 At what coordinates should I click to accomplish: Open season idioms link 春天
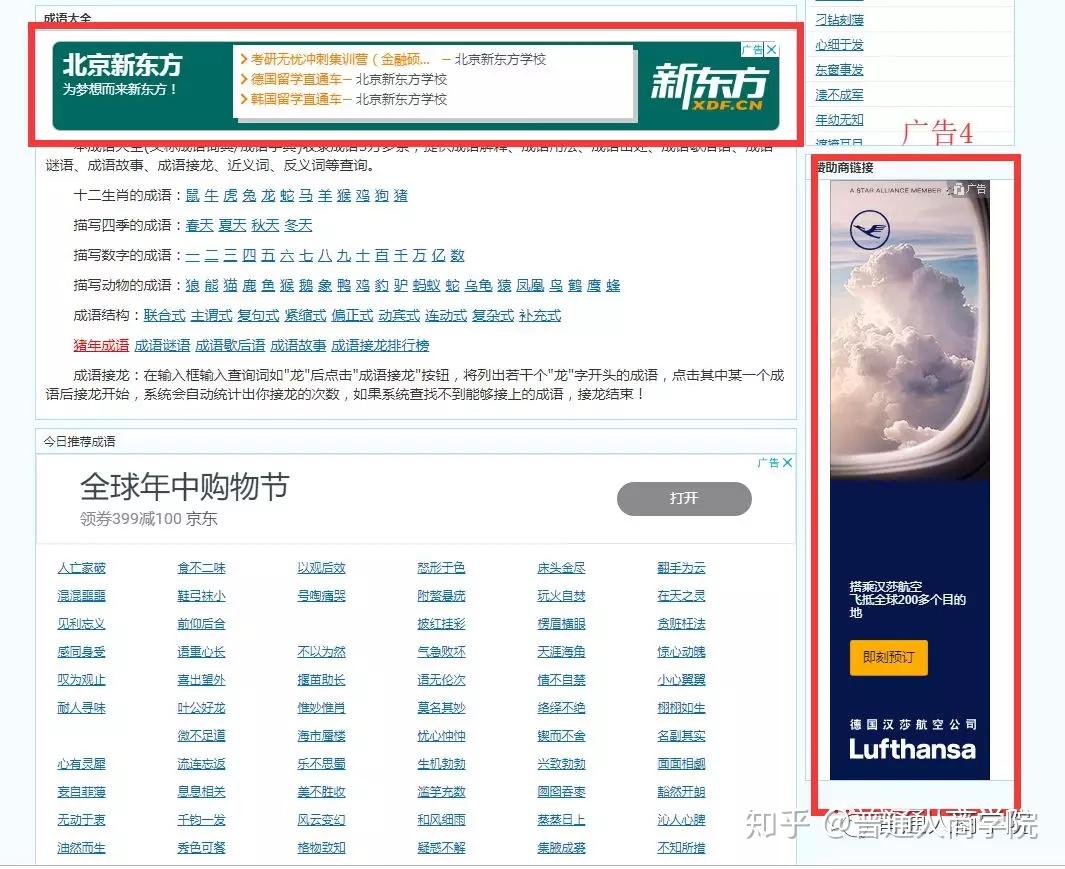(x=199, y=226)
